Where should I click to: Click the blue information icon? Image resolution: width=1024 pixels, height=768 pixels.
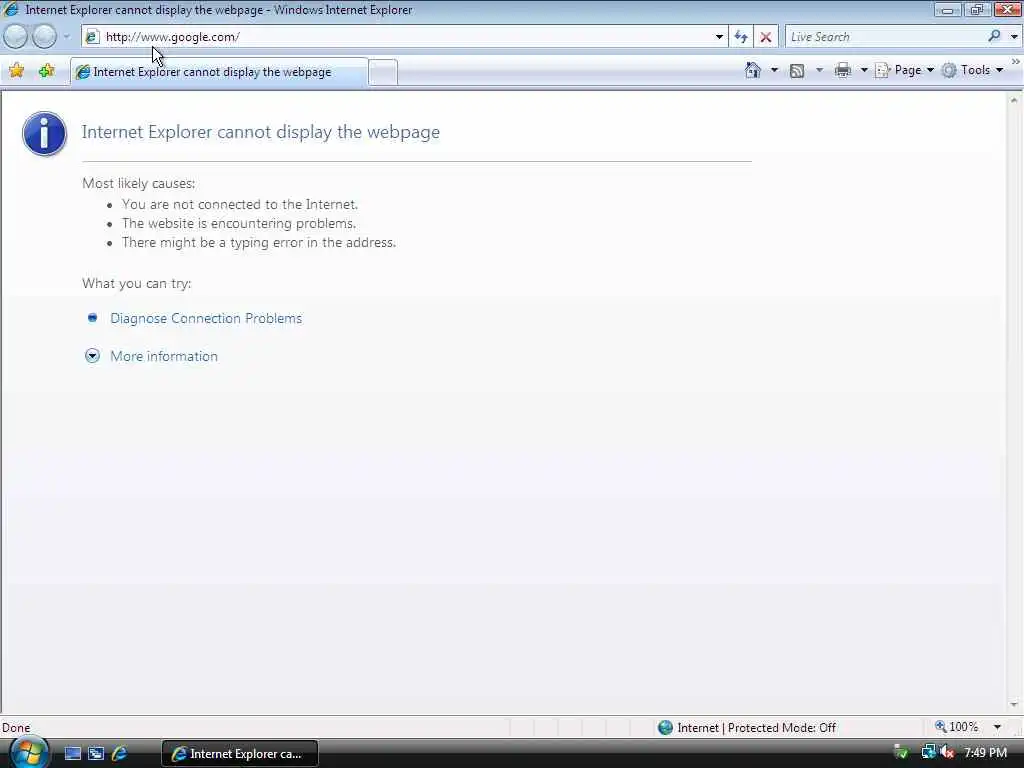[44, 133]
